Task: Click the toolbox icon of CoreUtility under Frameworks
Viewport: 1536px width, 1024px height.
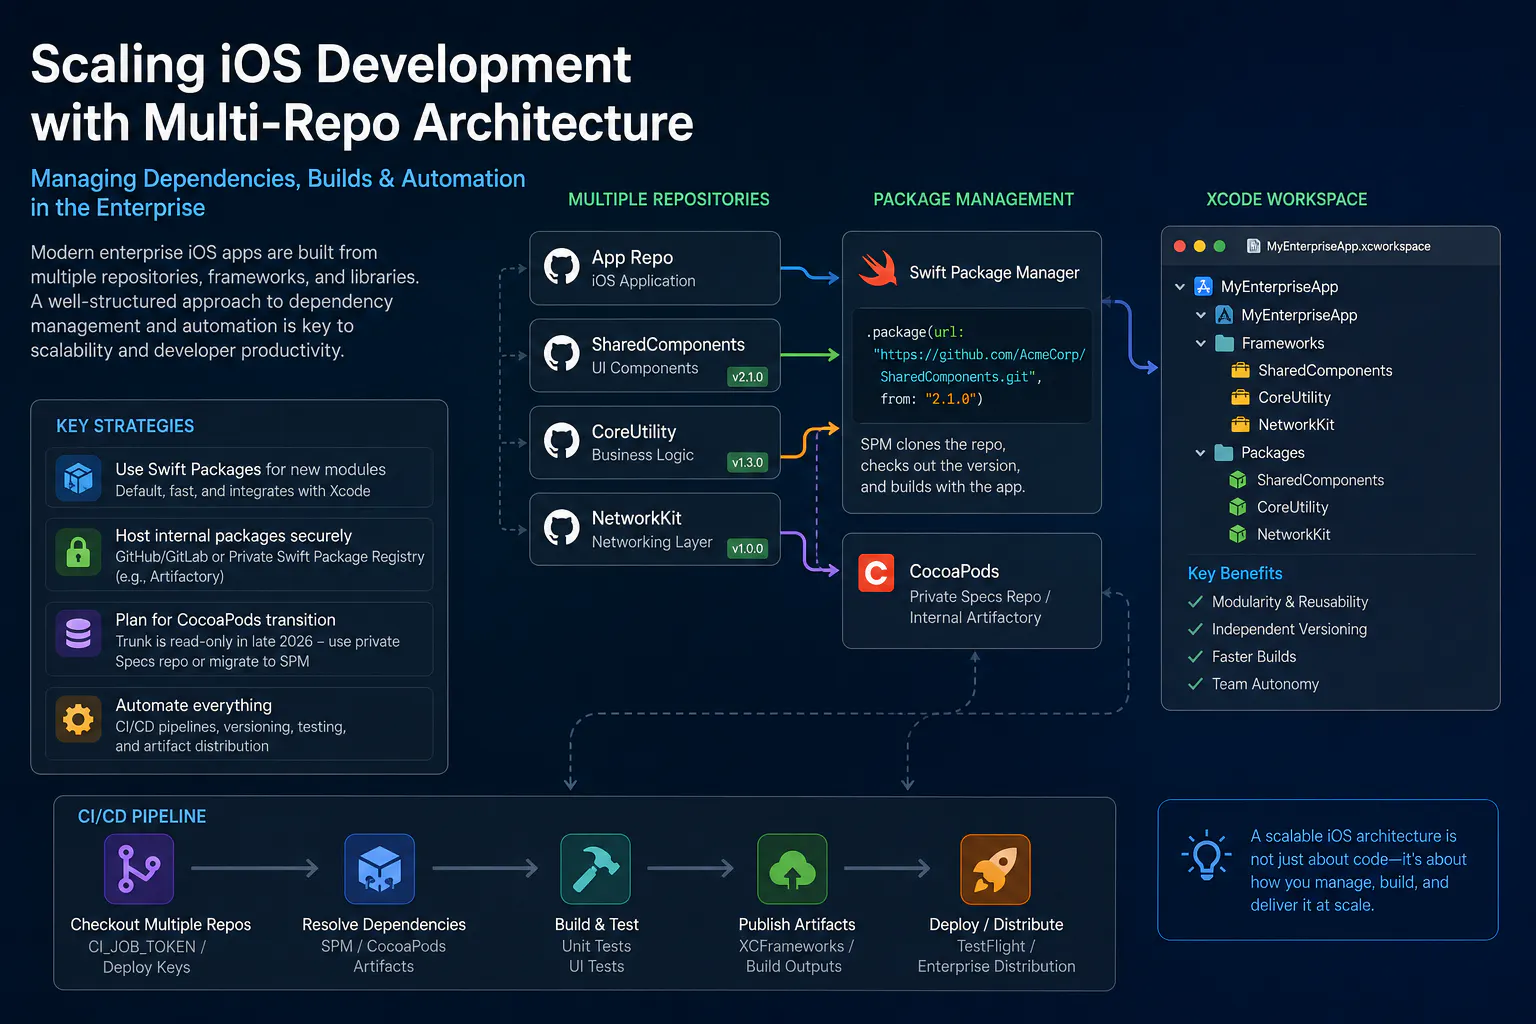Action: point(1241,397)
